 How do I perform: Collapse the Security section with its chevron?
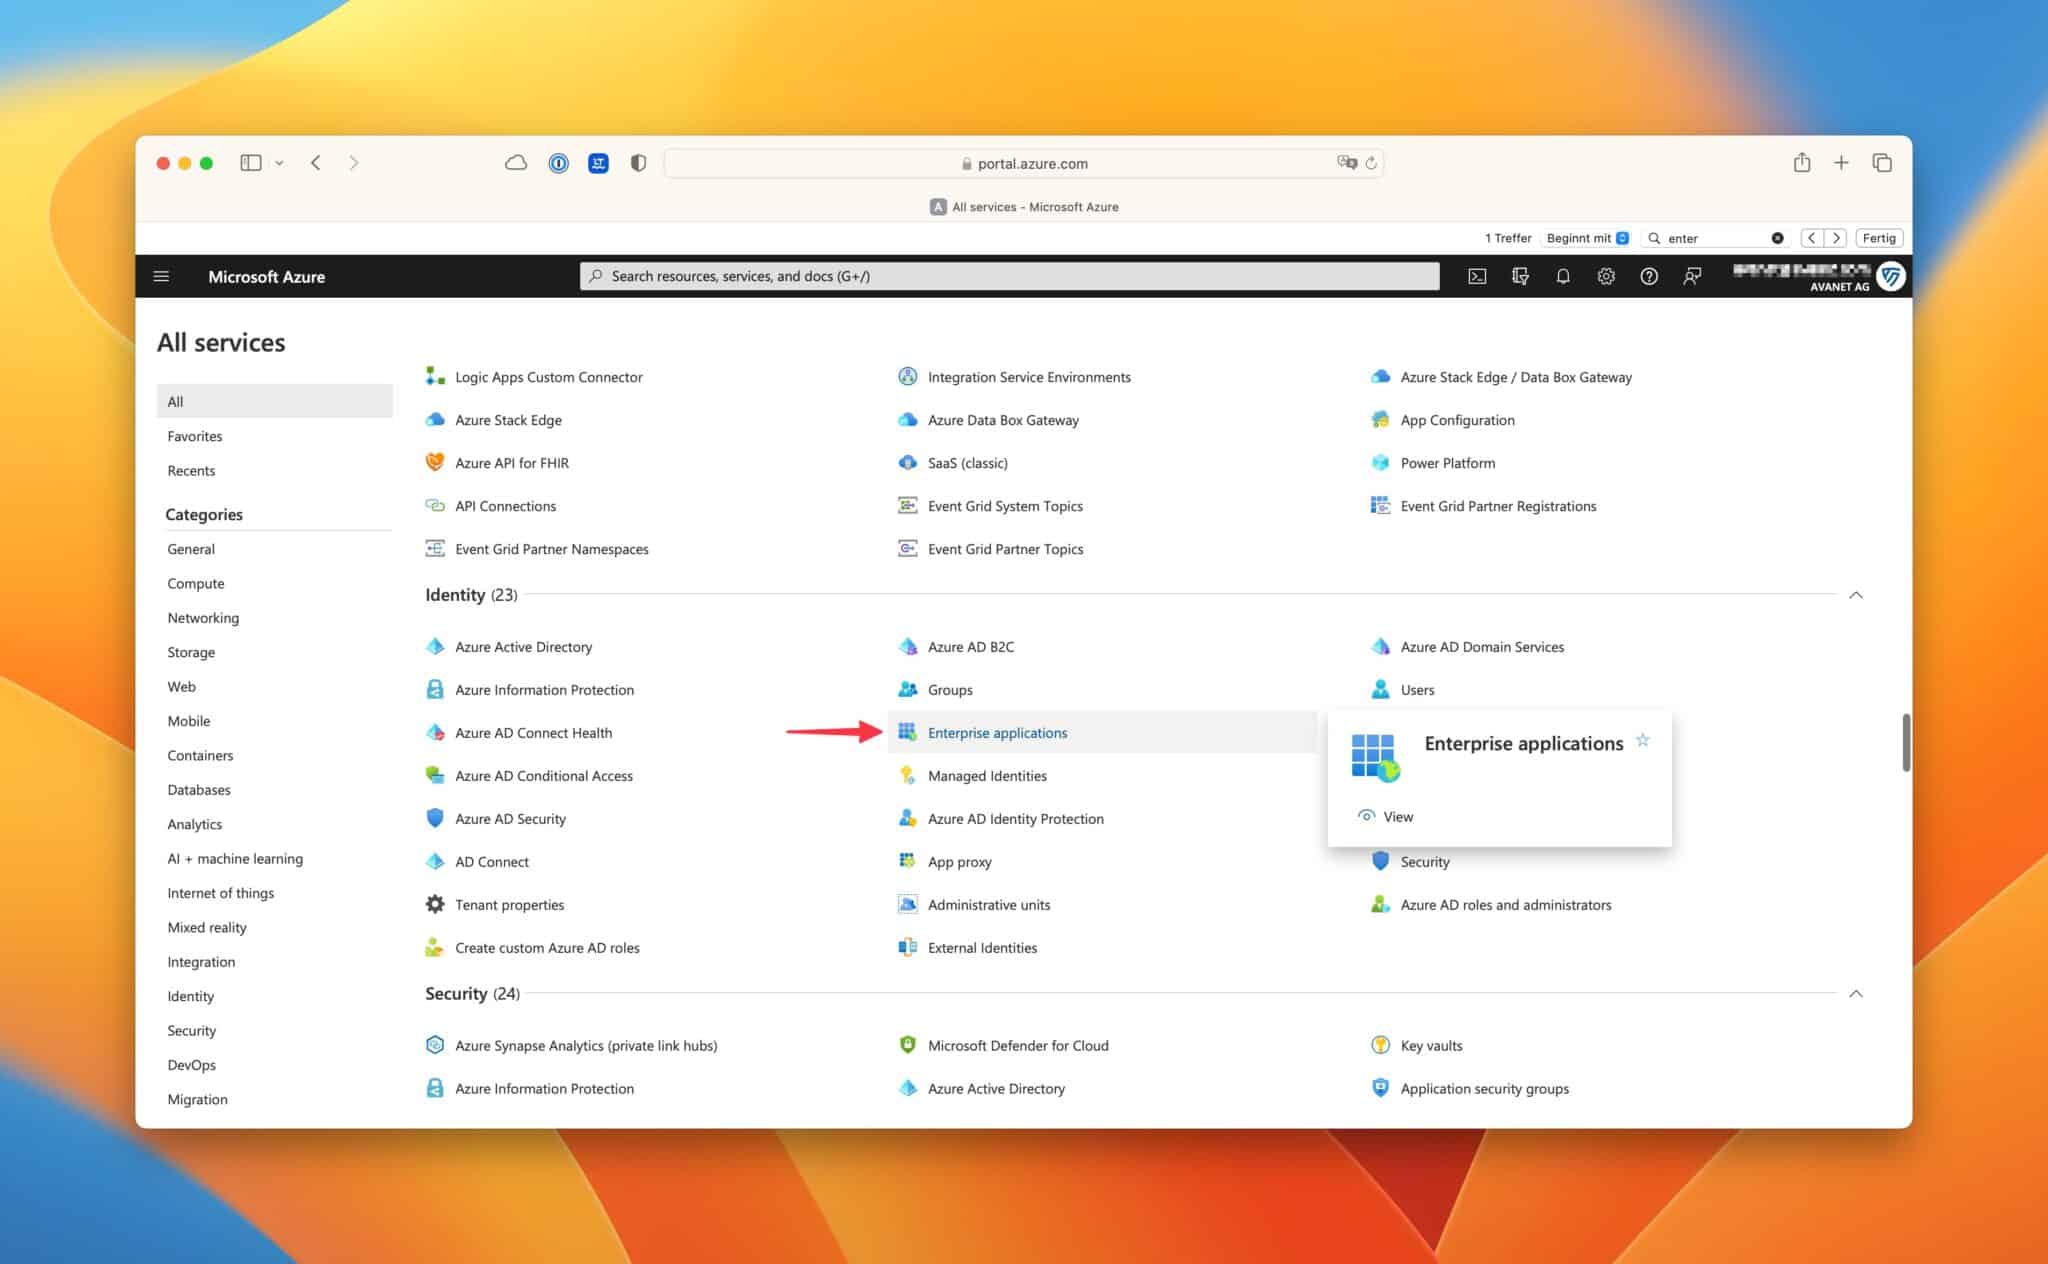click(1856, 993)
